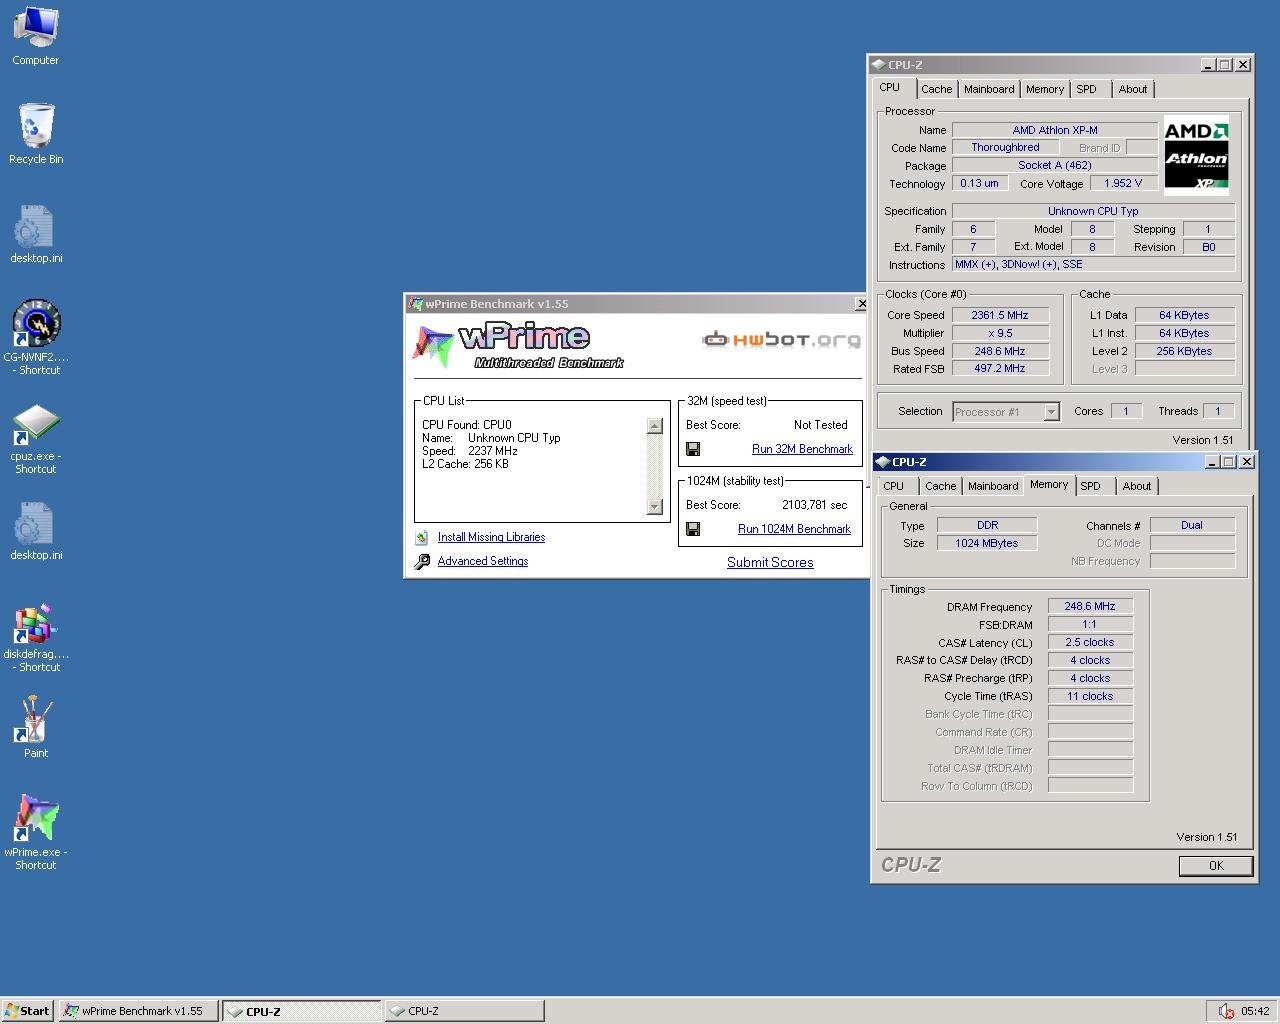Click the CPU List scrollbar down arrow

[x=655, y=507]
